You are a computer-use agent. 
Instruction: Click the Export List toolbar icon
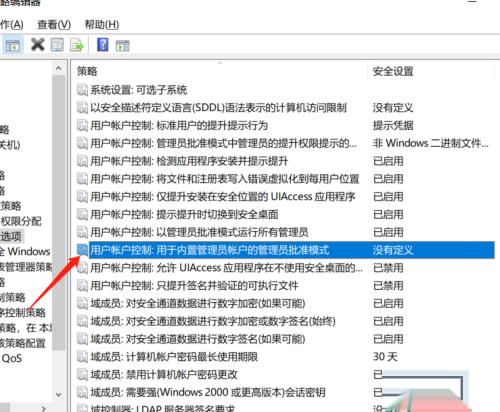77,45
